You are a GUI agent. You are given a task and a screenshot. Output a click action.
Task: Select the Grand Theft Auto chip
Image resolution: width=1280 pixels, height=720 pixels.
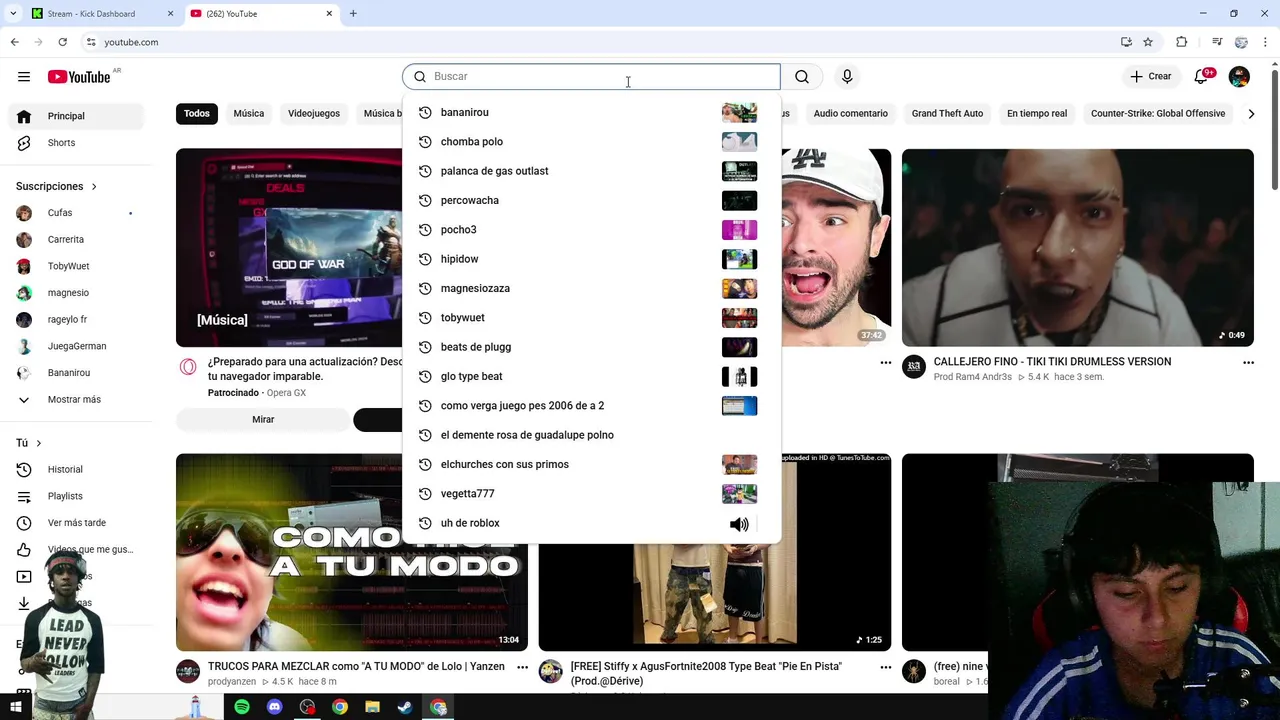[x=947, y=113]
